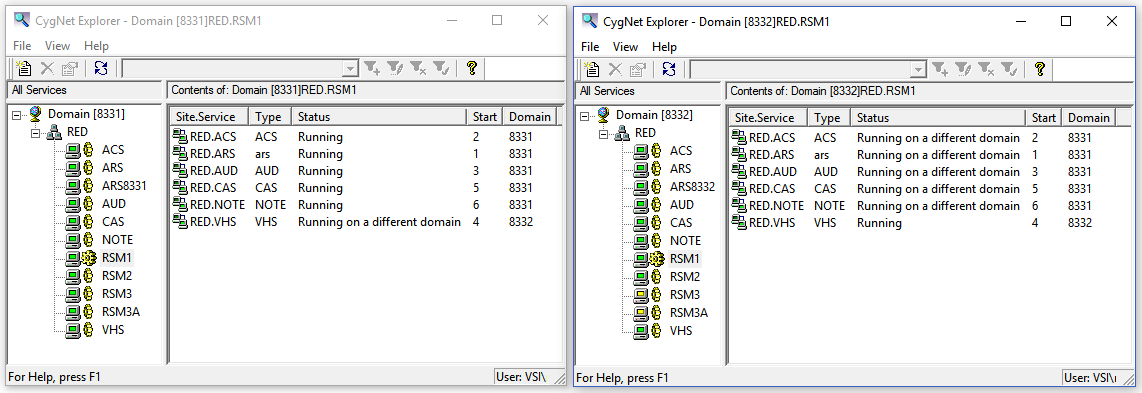Select RSM2 in the 8331 window tree
The width and height of the screenshot is (1142, 393).
click(x=117, y=276)
